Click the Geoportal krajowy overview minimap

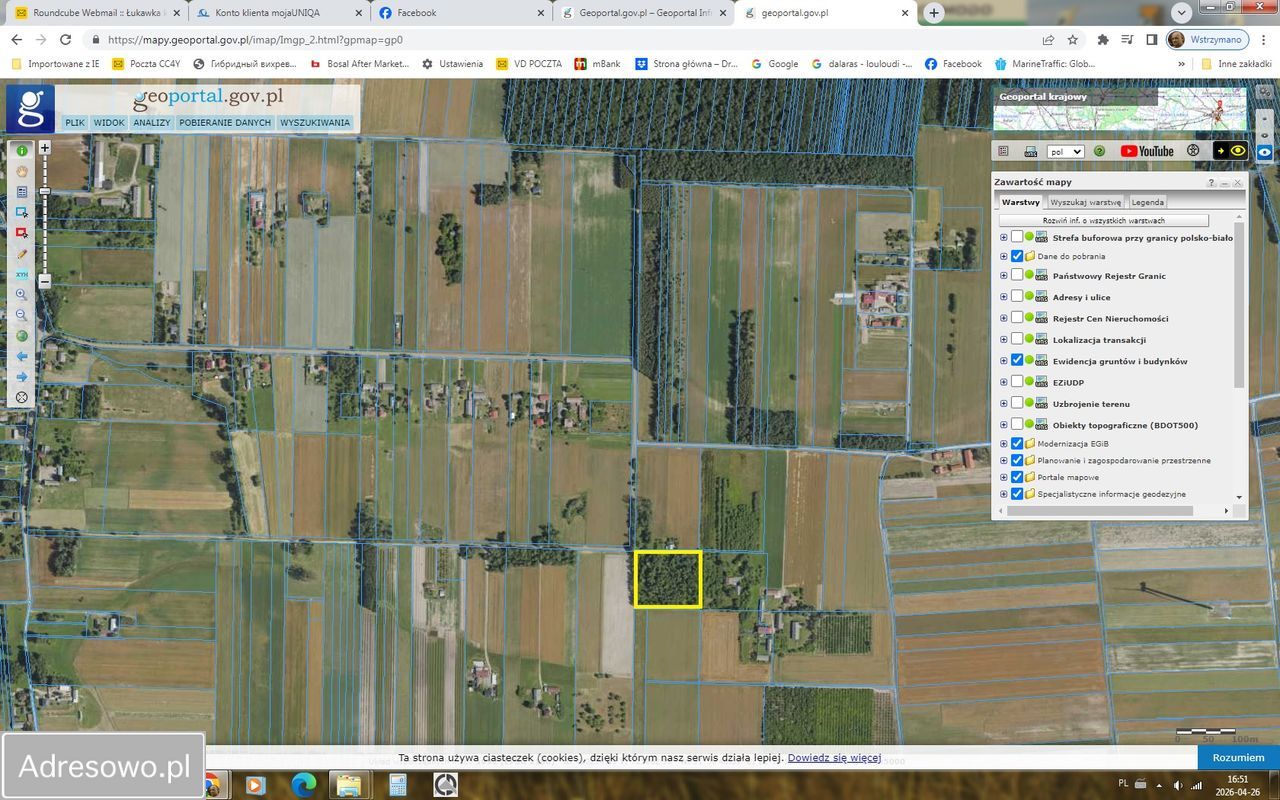(1119, 115)
